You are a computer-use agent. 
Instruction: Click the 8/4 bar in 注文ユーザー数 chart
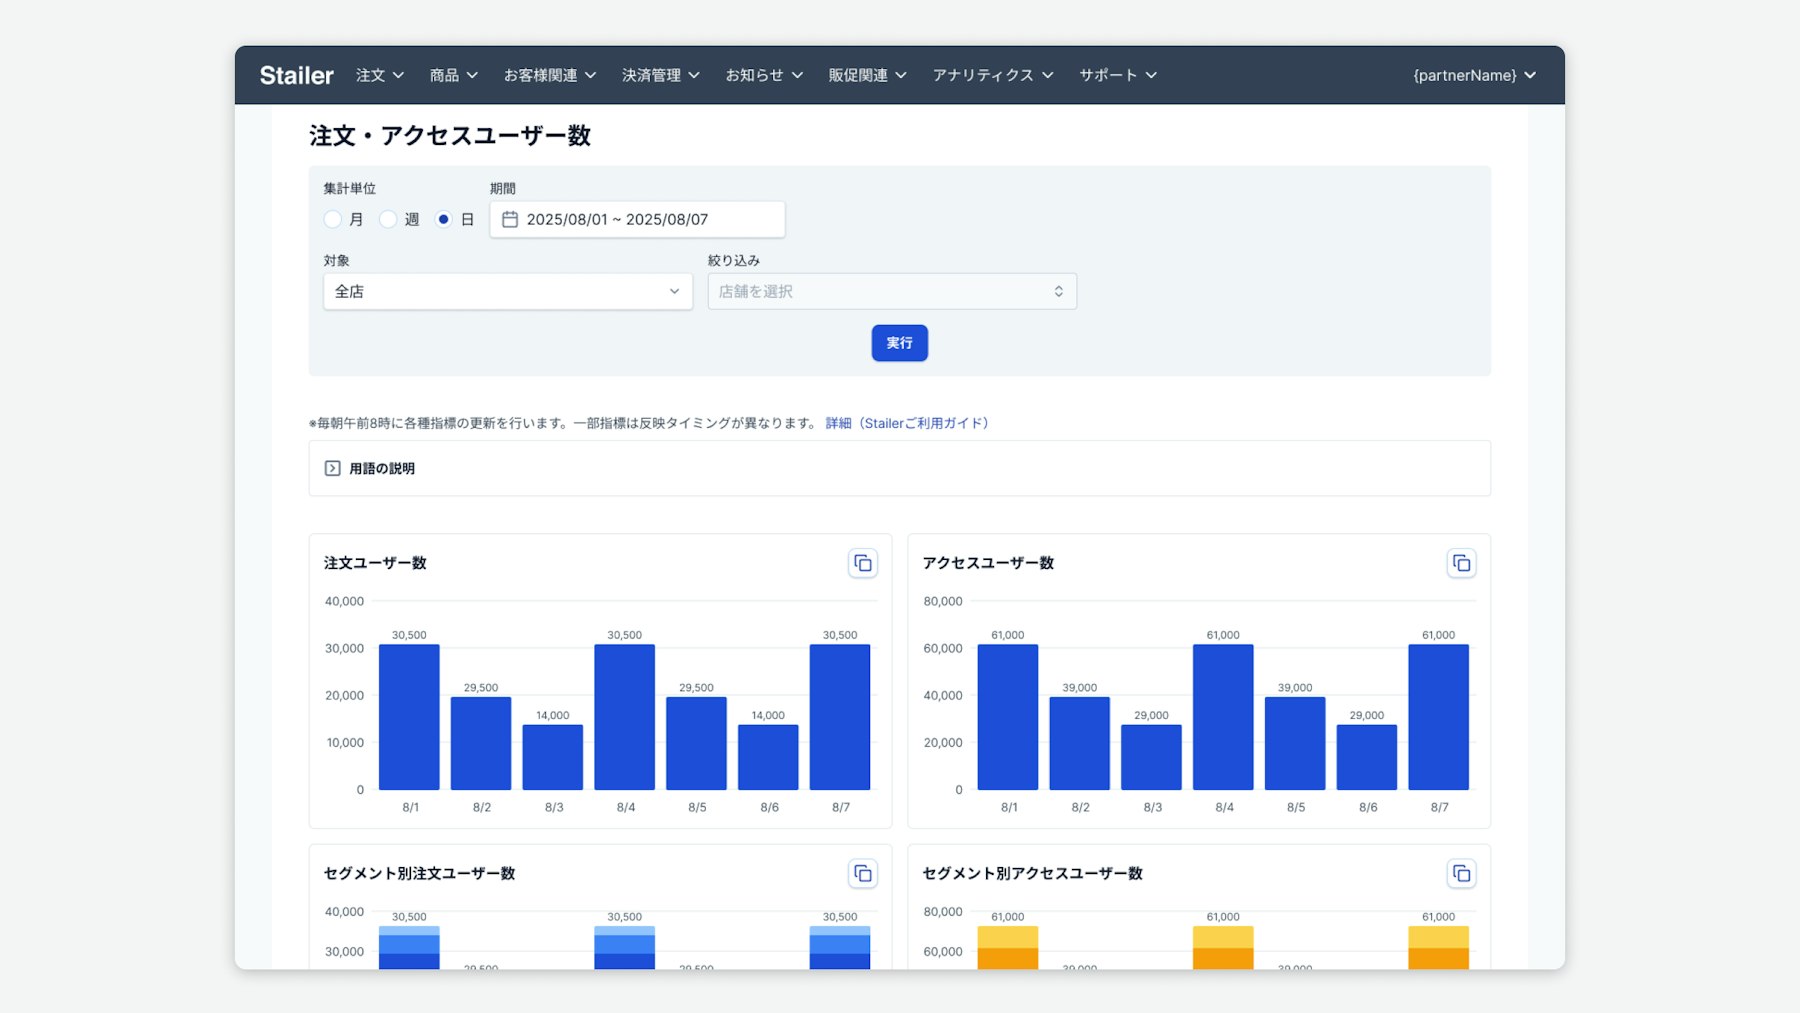(x=624, y=717)
